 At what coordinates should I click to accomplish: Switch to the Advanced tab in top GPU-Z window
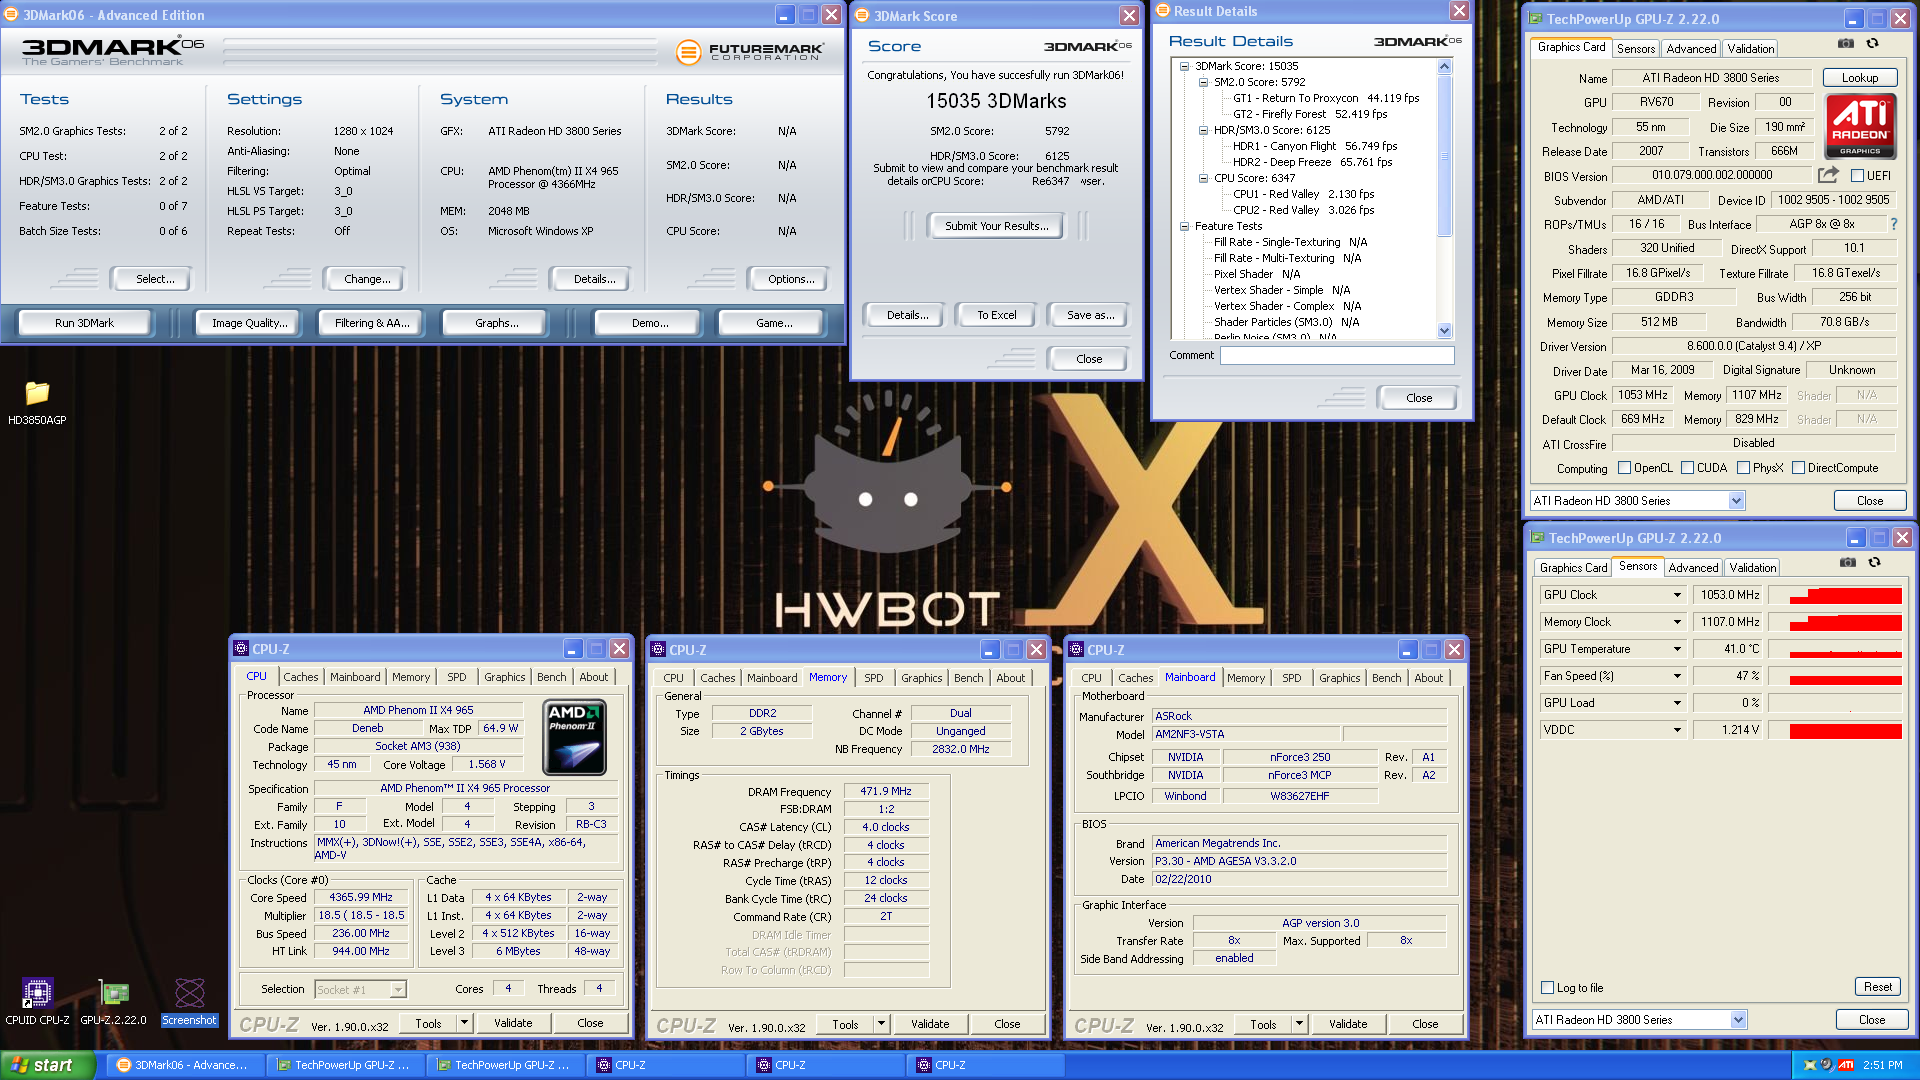[1691, 48]
